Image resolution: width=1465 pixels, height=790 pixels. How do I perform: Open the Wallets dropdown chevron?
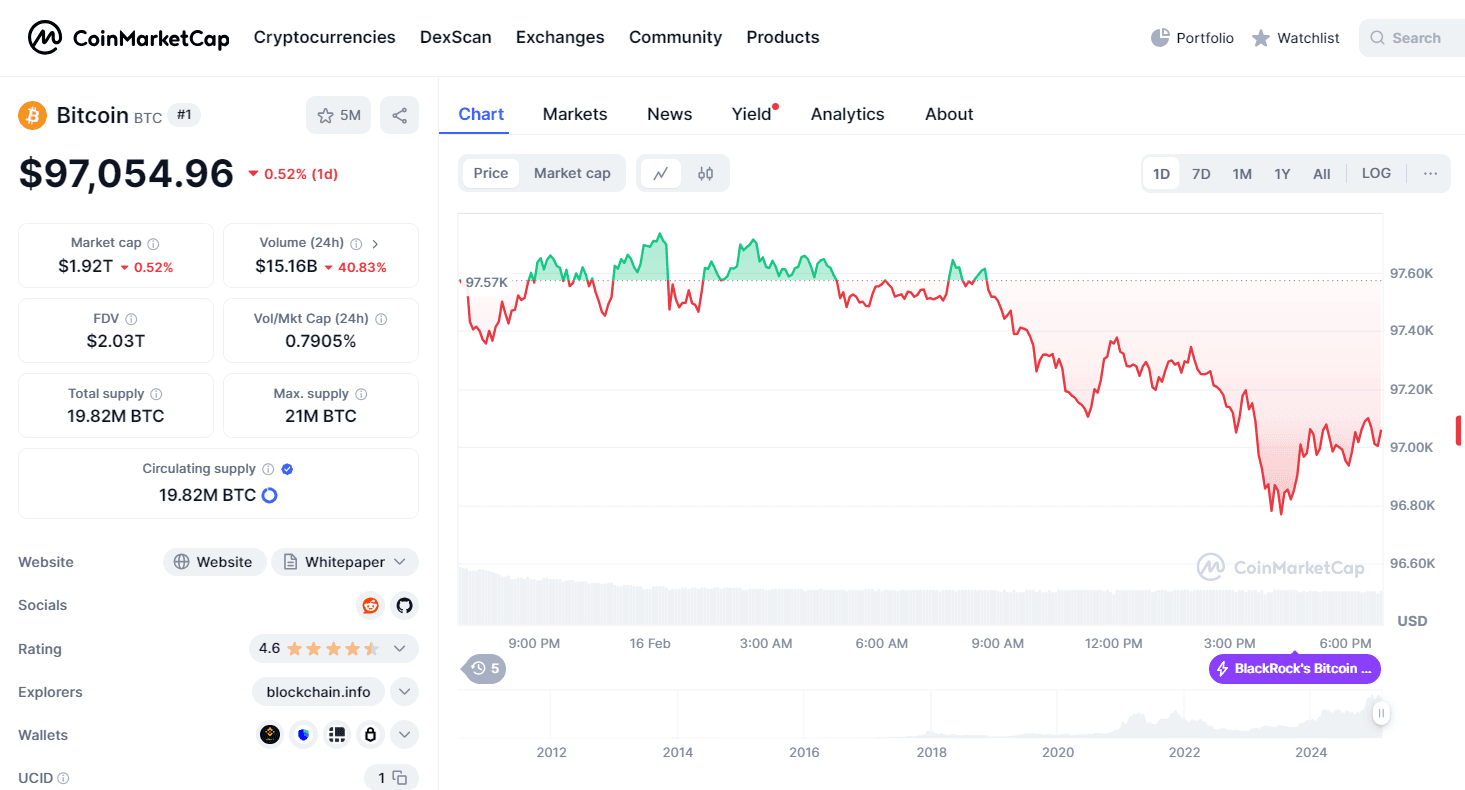(x=404, y=734)
